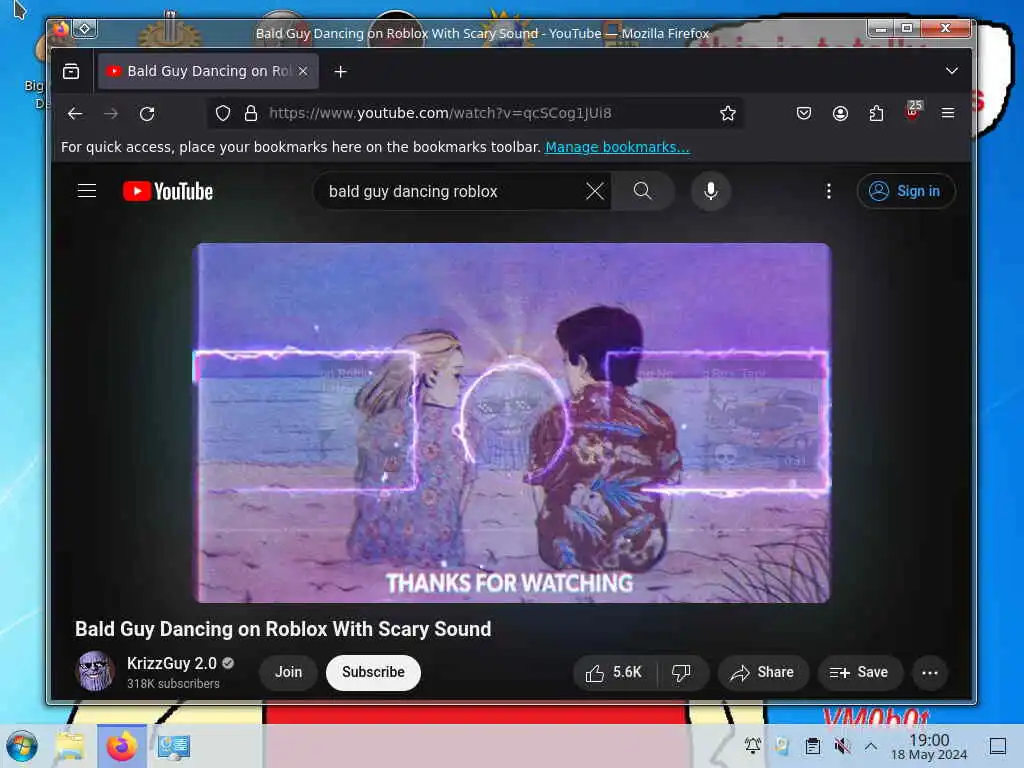Open notifications bell in system tray

click(x=752, y=746)
